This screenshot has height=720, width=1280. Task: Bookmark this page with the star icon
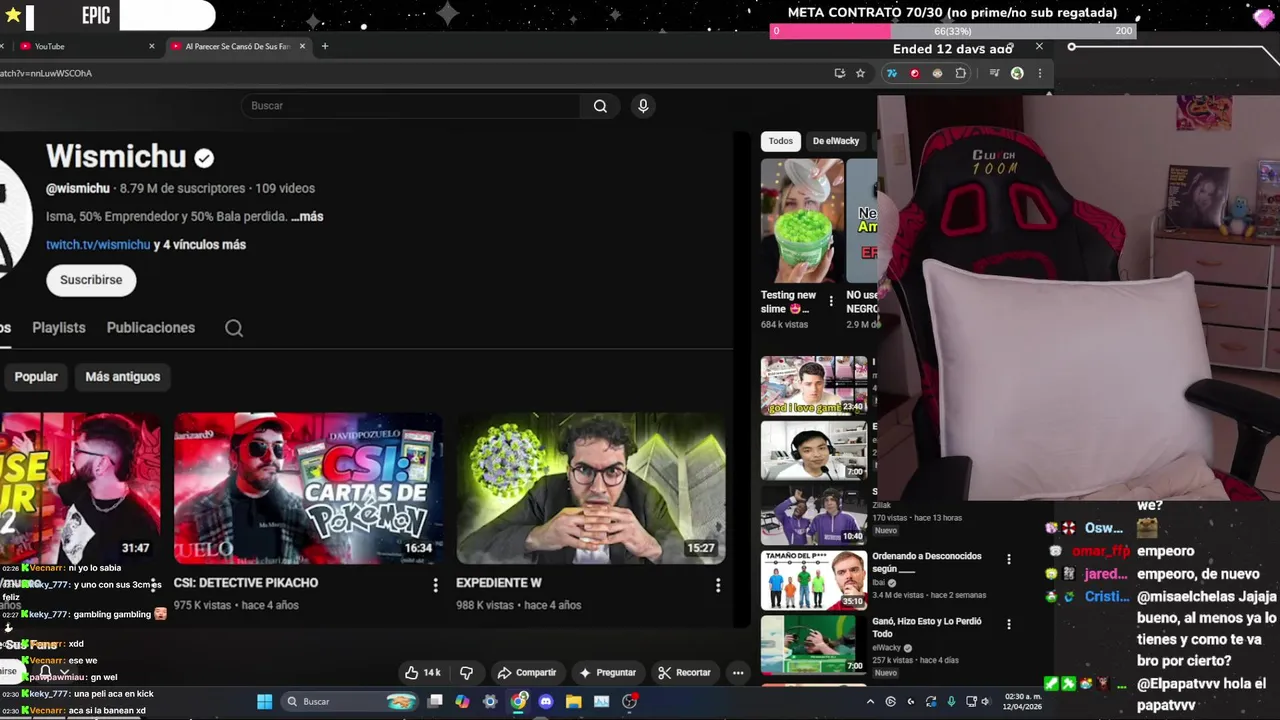860,73
